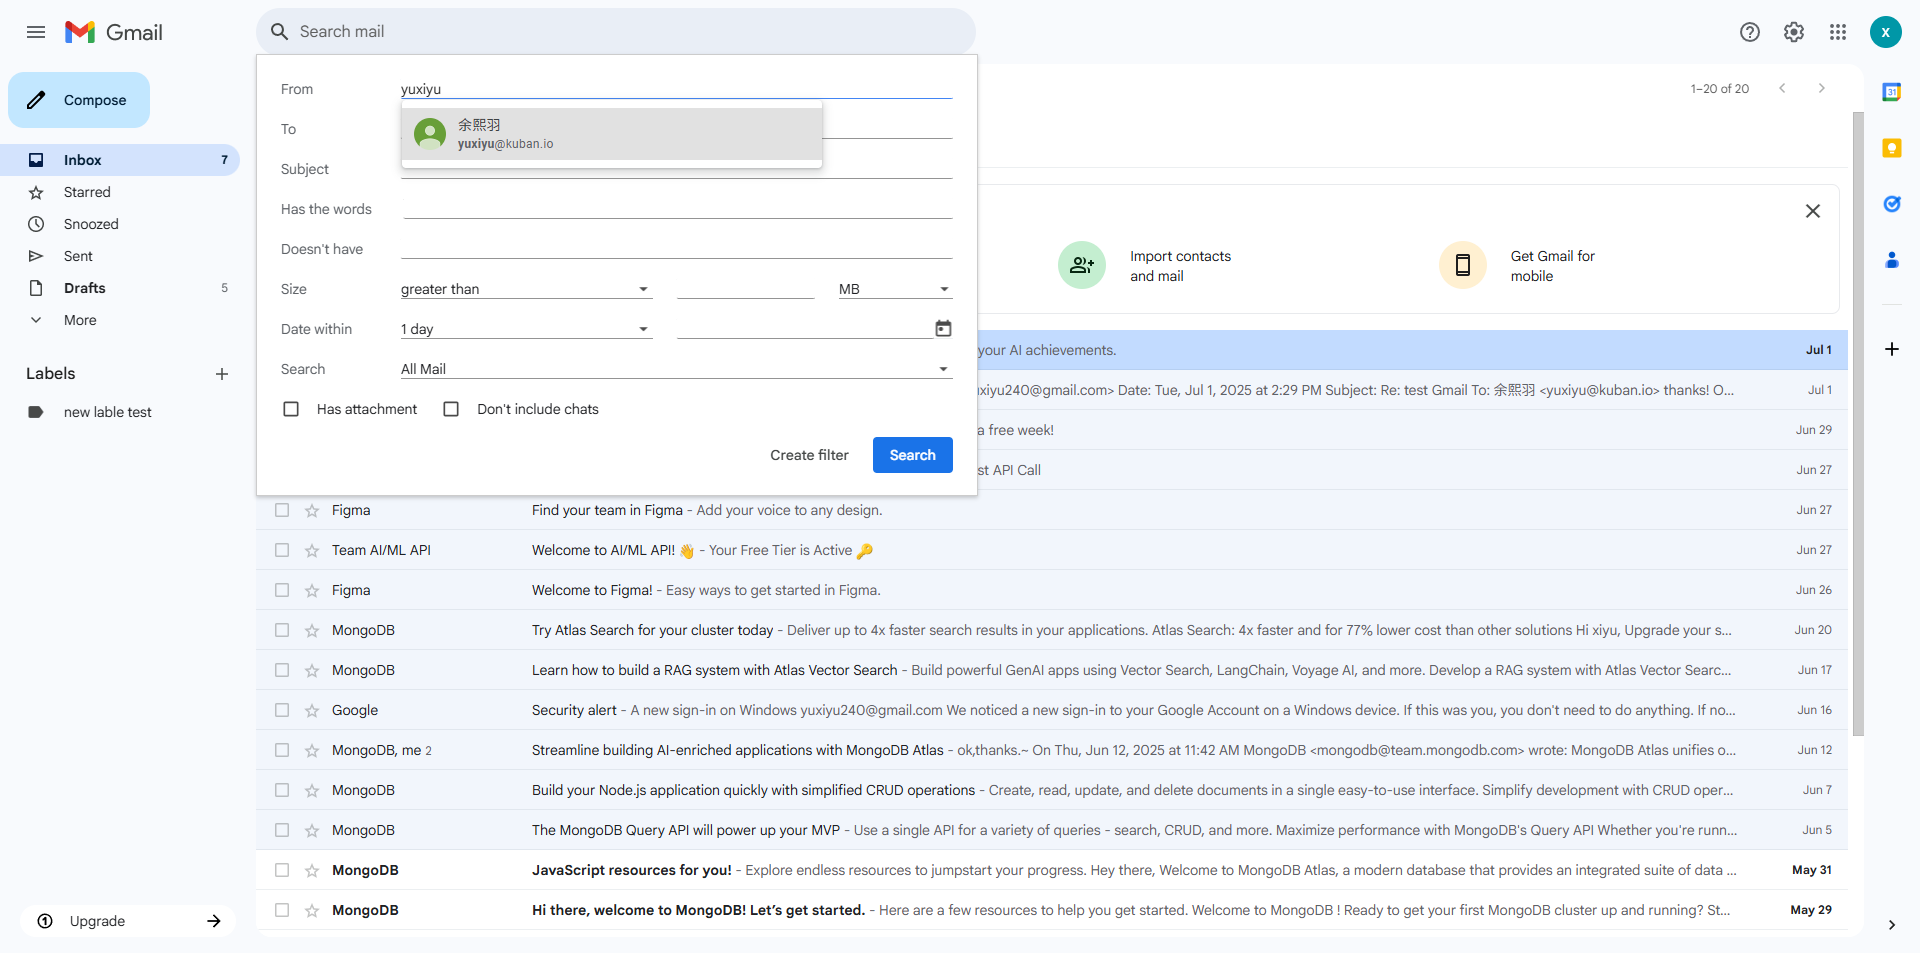This screenshot has height=953, width=1920.
Task: Star the MongoDB Try Atlas Search email
Action: 312,630
